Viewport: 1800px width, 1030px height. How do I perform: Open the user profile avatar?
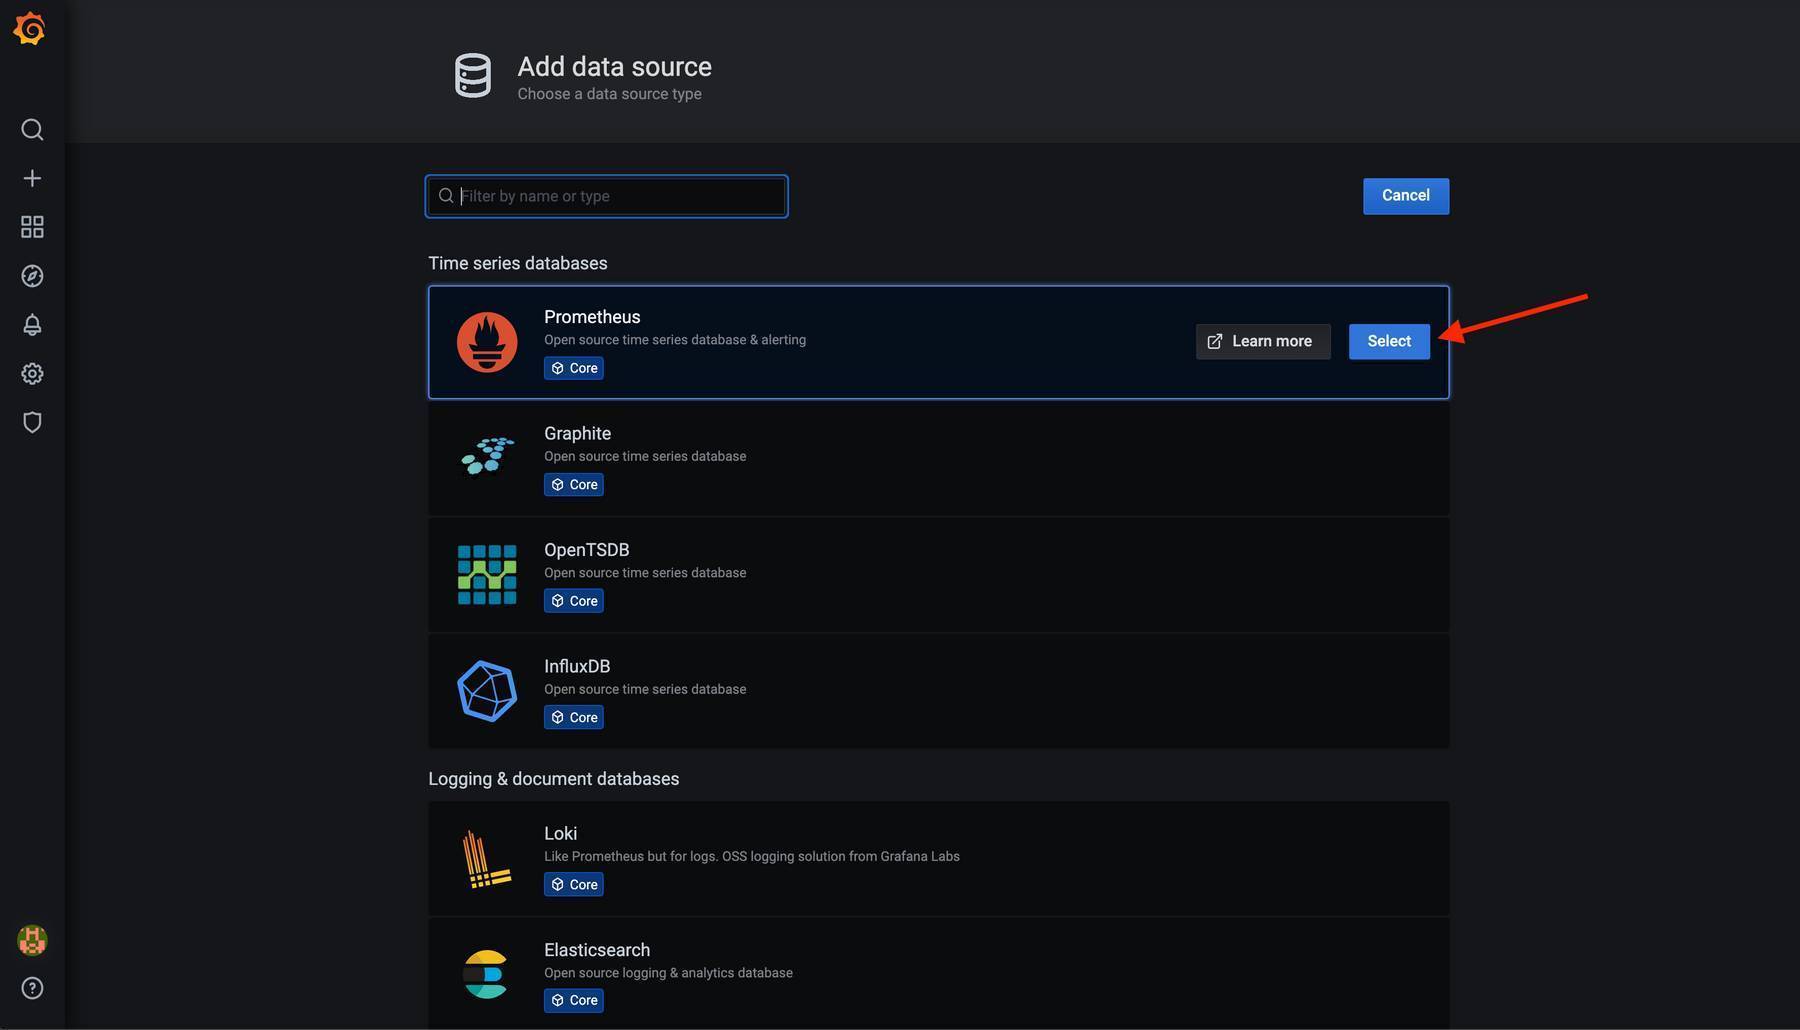click(32, 940)
